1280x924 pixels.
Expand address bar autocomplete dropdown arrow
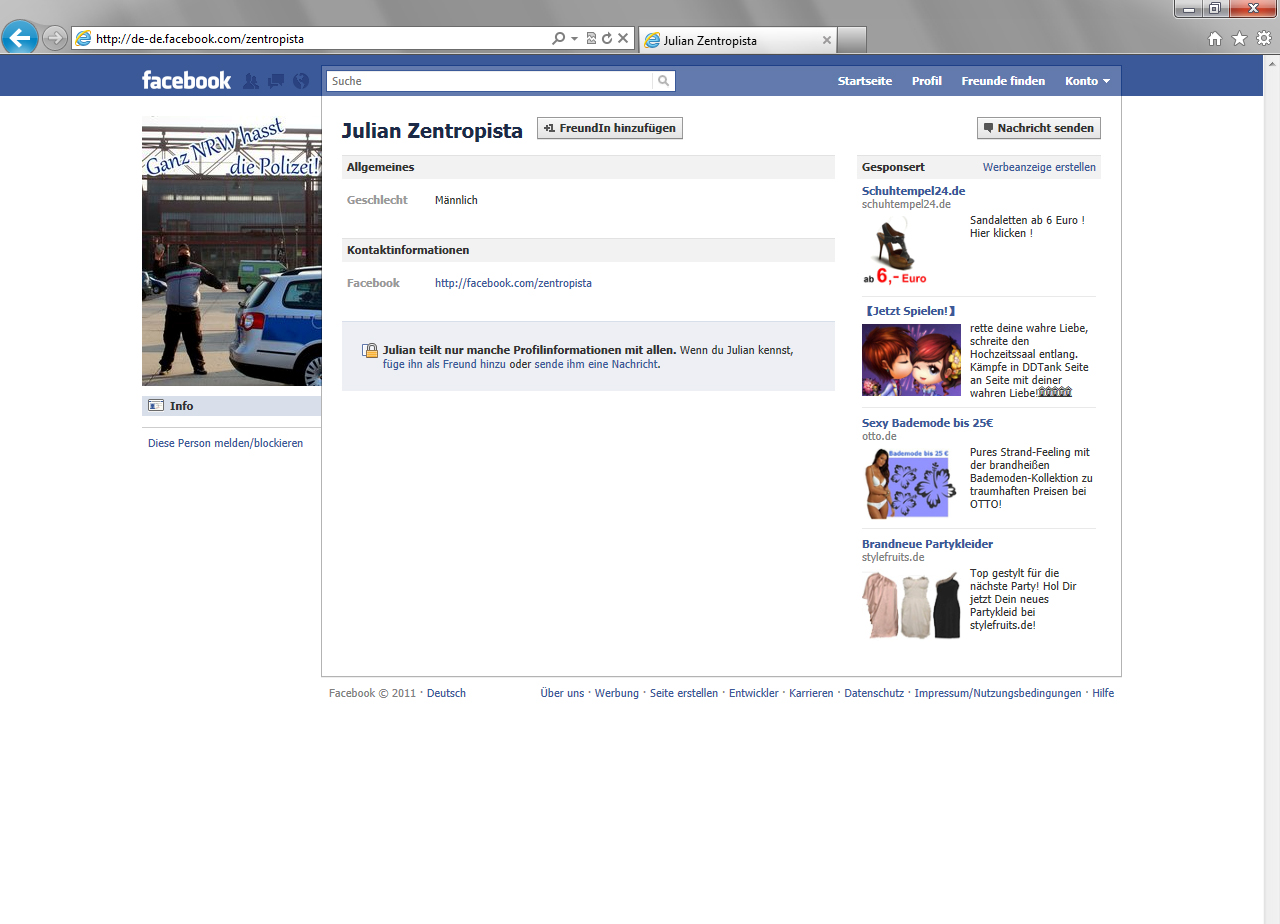(575, 39)
